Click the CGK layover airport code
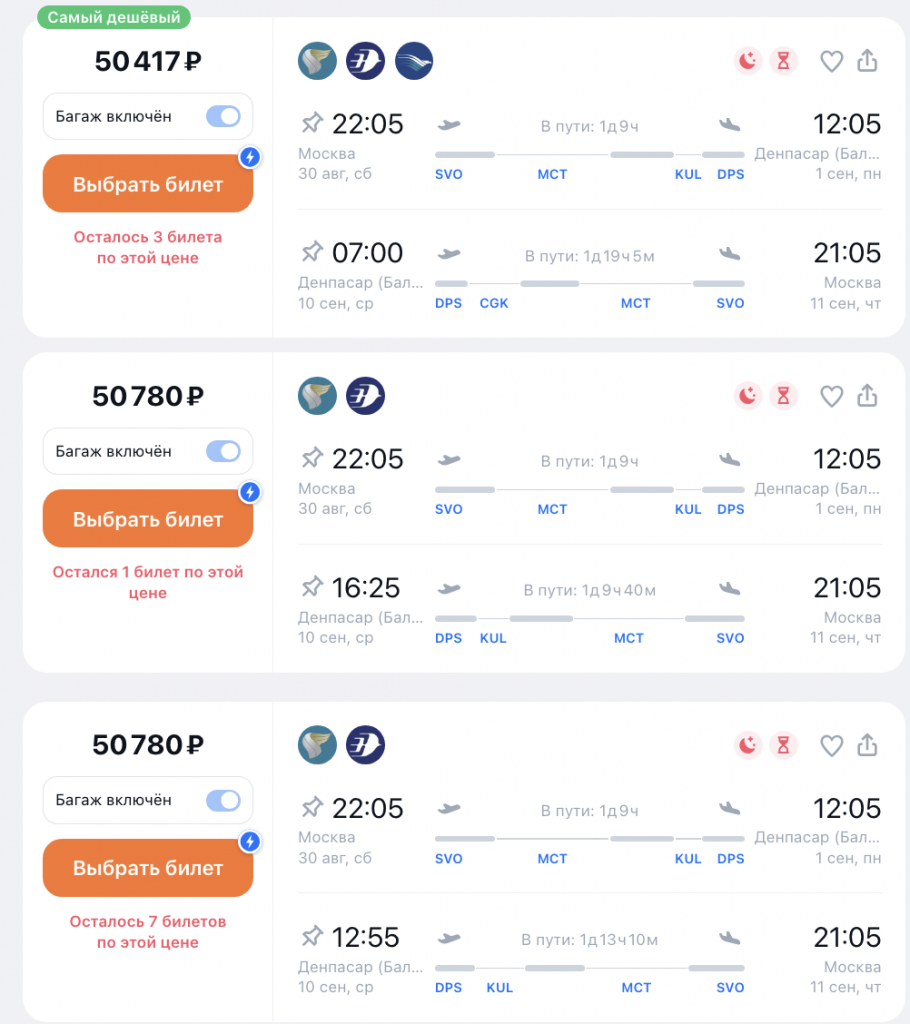Viewport: 910px width, 1024px height. pos(494,303)
